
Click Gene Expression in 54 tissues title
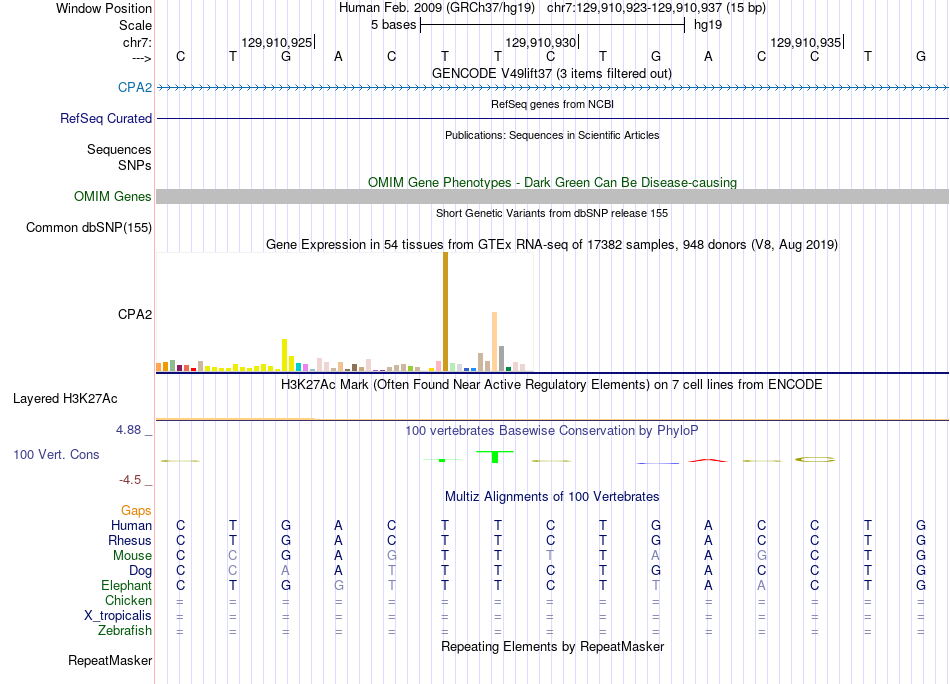tap(552, 244)
